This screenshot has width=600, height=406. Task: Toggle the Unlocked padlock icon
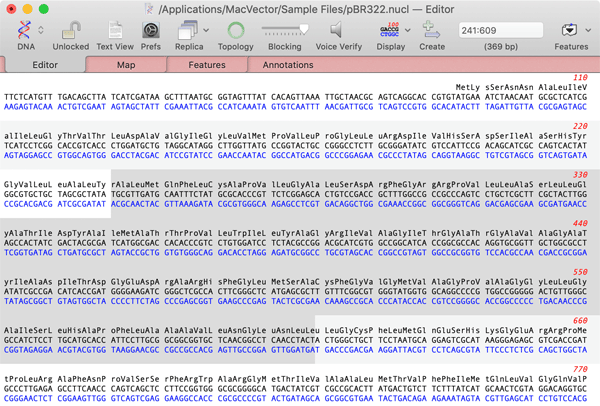(x=71, y=30)
